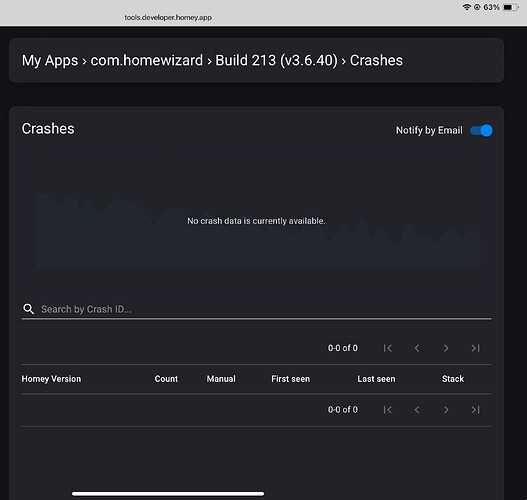Go to first page in top pagination
The height and width of the screenshot is (500, 527).
tap(388, 348)
